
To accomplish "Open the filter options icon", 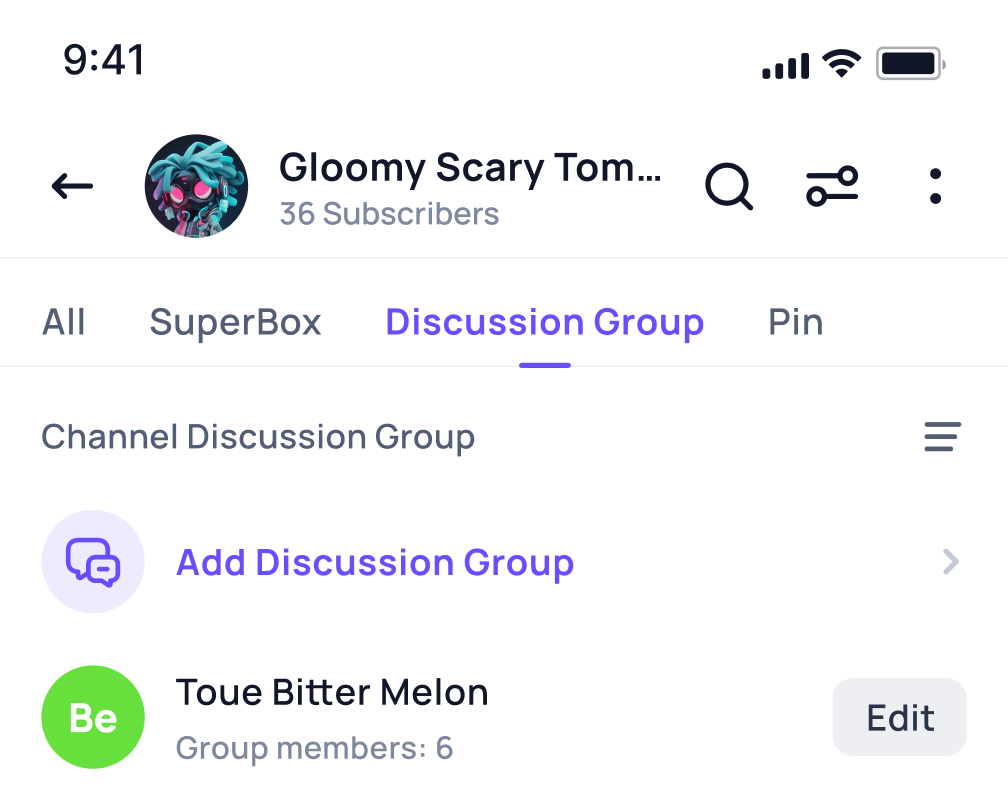I will pyautogui.click(x=832, y=186).
